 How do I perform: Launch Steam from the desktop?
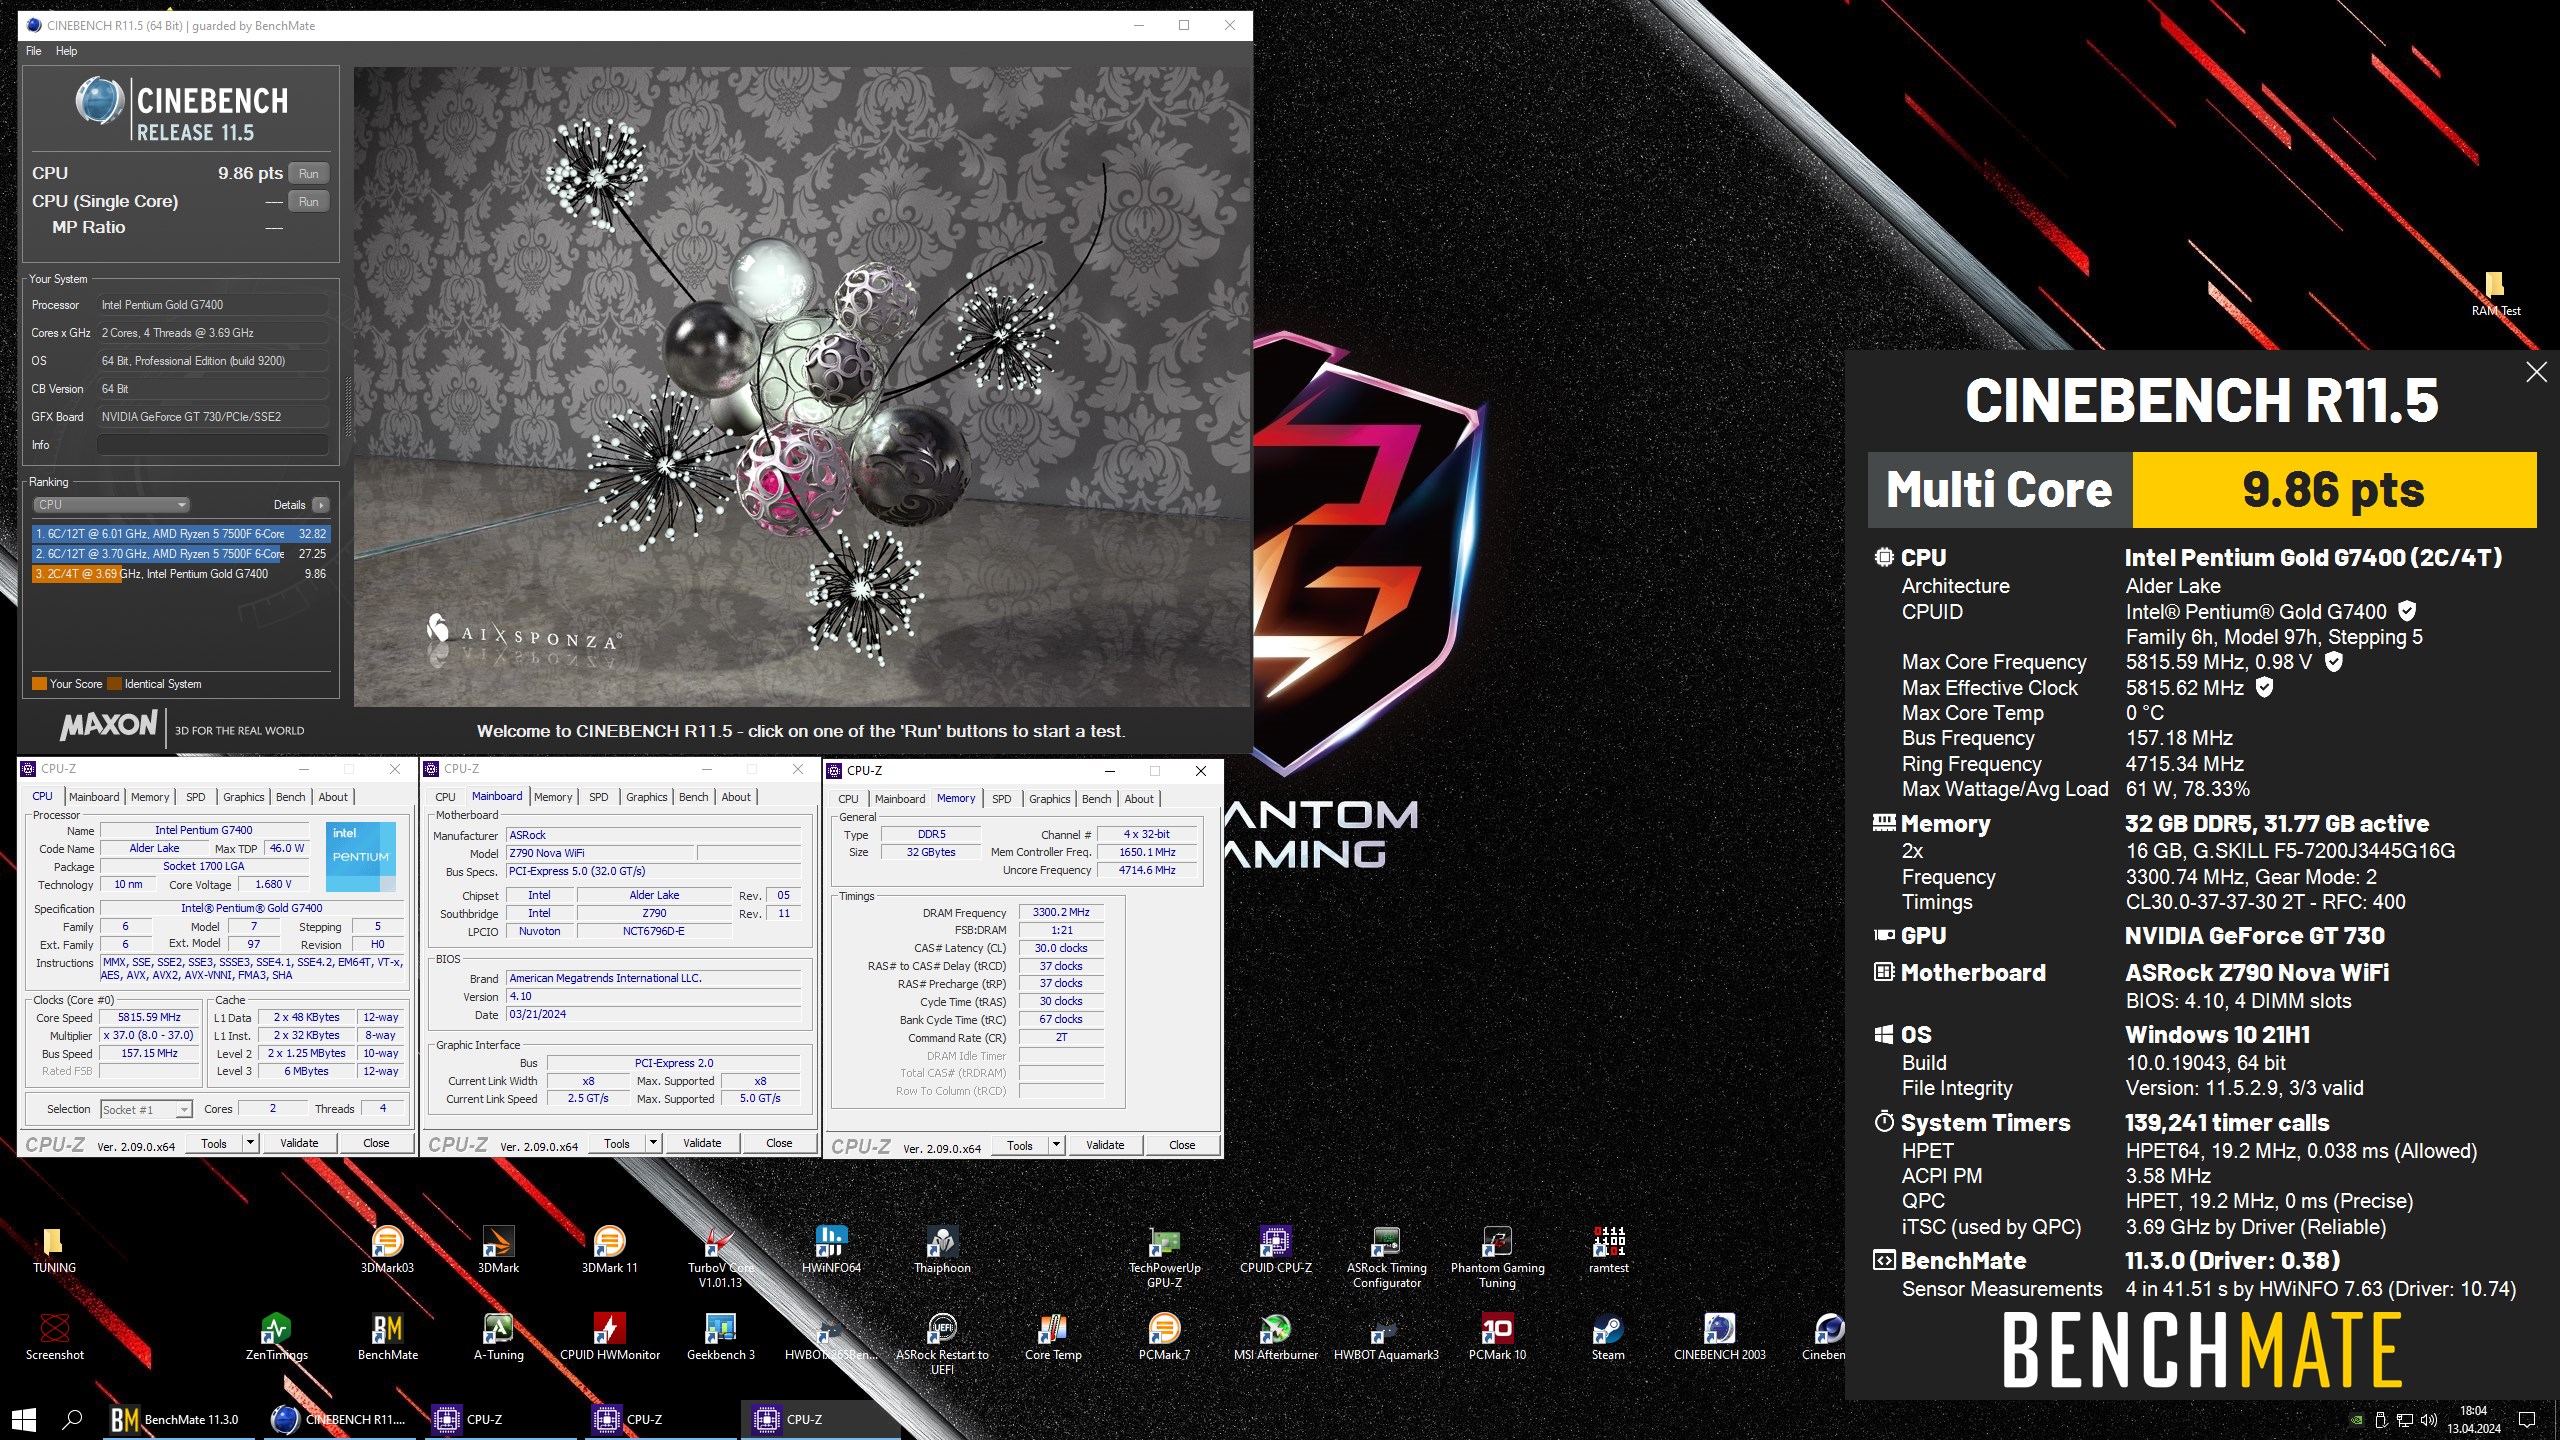1608,1336
